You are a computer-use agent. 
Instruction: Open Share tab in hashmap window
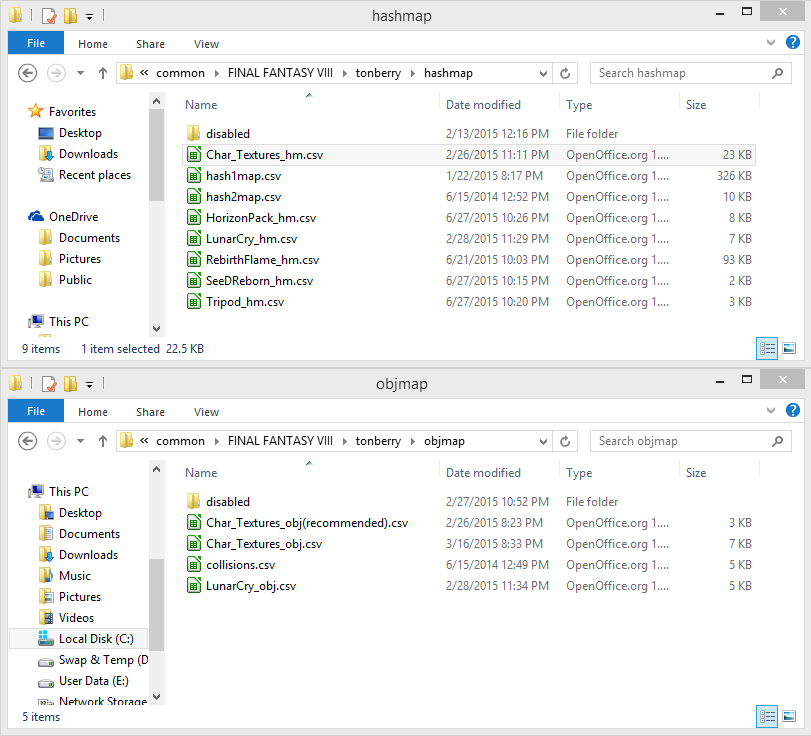(x=151, y=44)
